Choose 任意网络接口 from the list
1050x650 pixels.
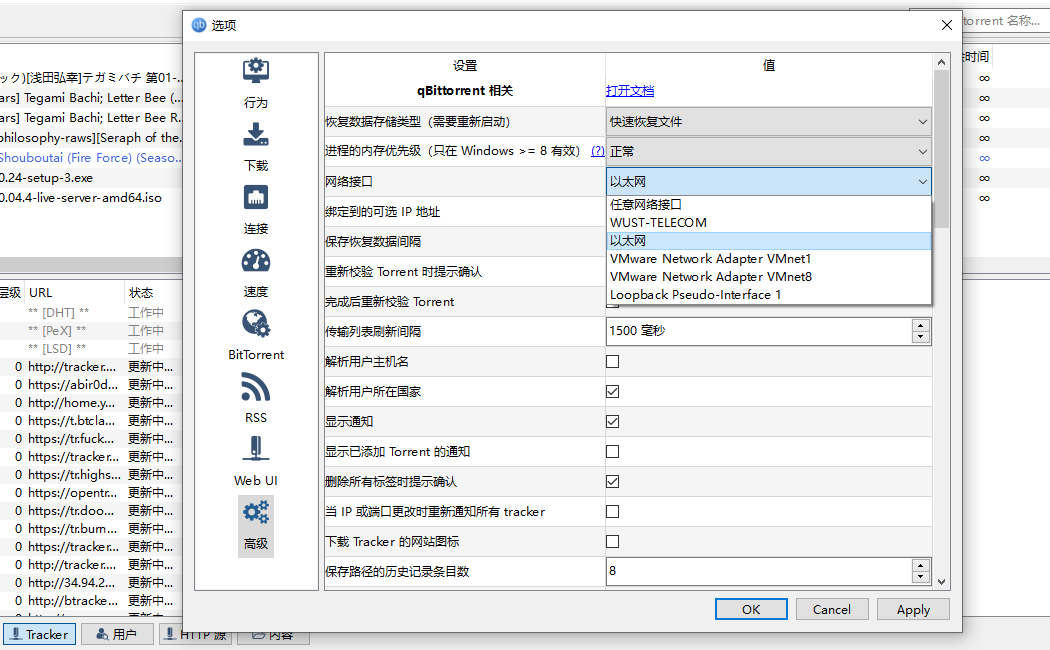(768, 205)
